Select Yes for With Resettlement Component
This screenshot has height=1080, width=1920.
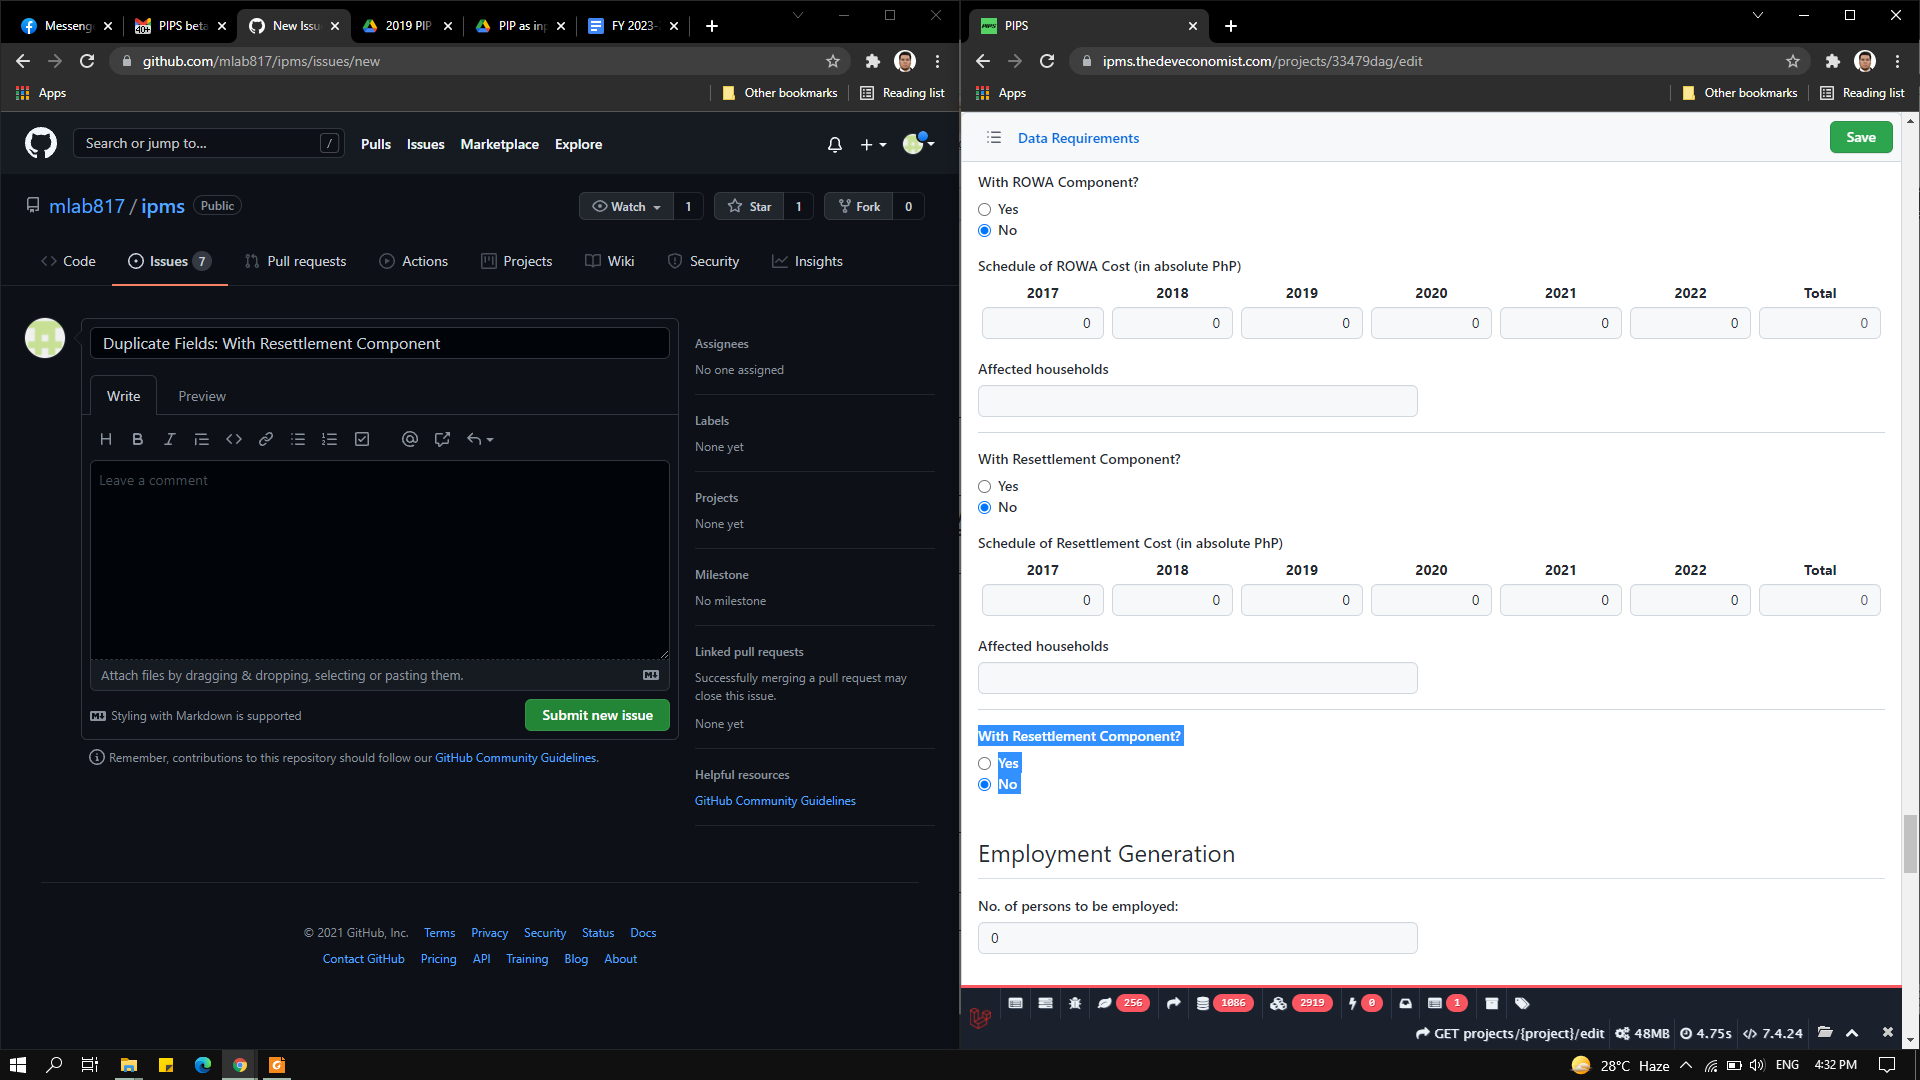[984, 486]
